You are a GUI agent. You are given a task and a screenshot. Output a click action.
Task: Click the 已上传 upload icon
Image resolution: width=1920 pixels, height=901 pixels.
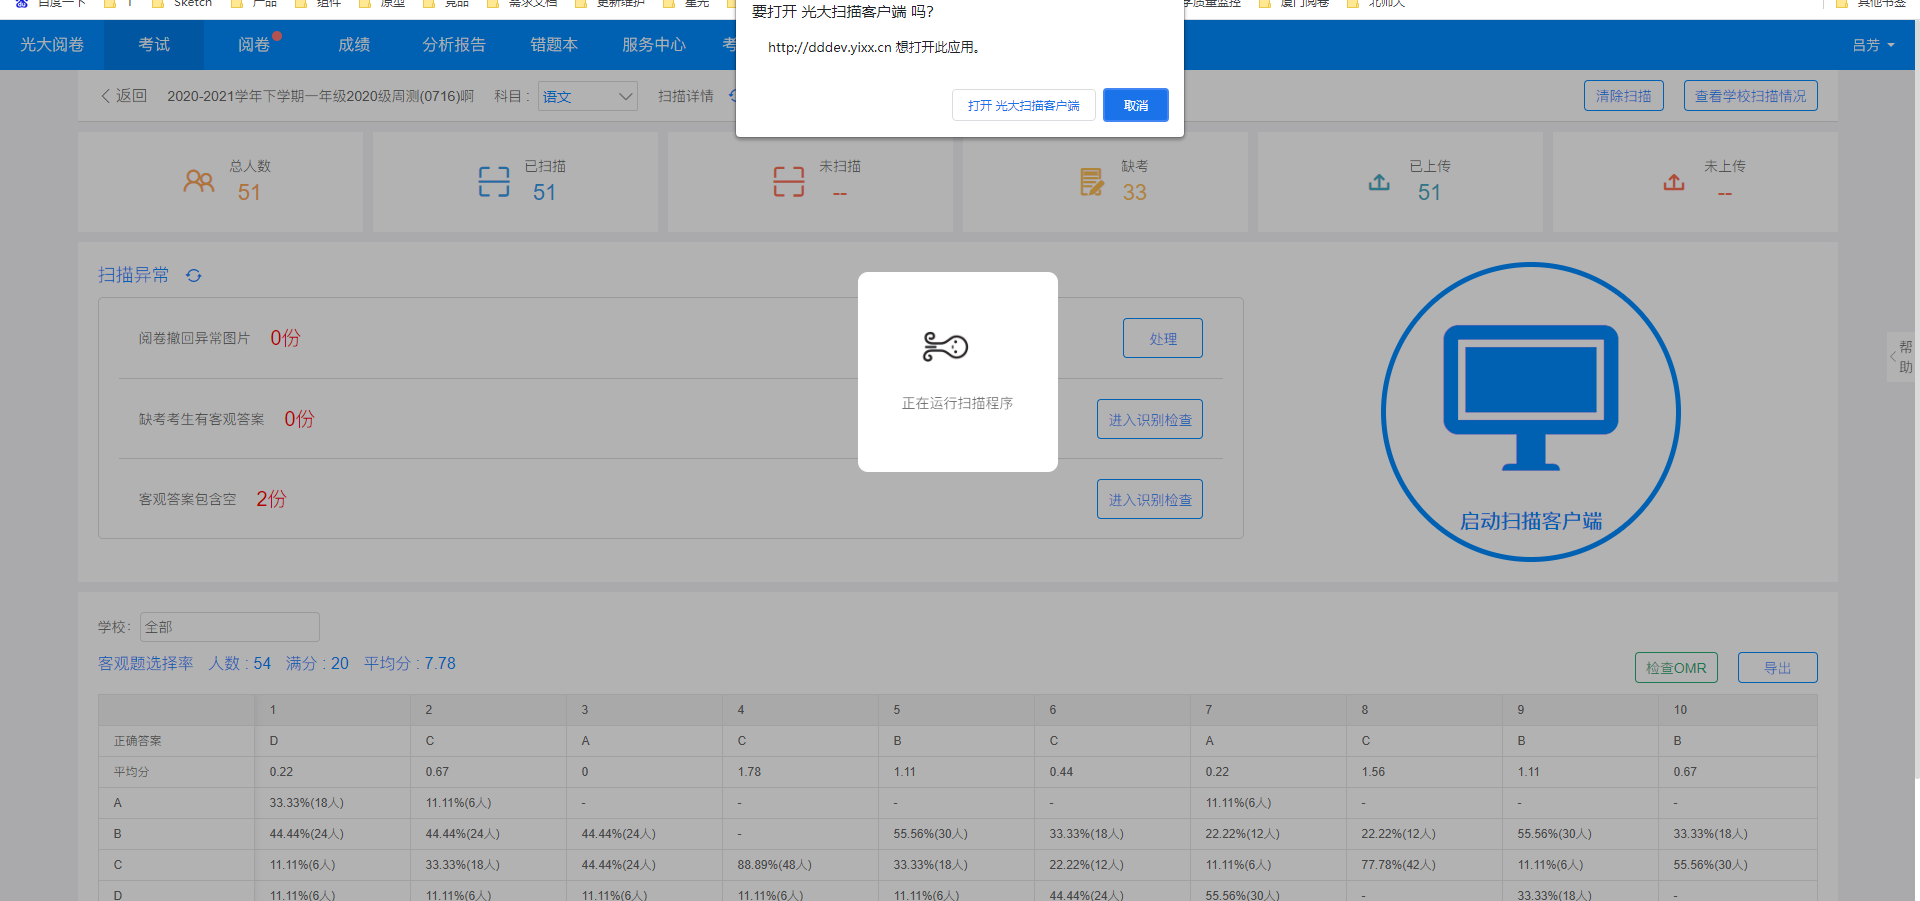(1379, 182)
